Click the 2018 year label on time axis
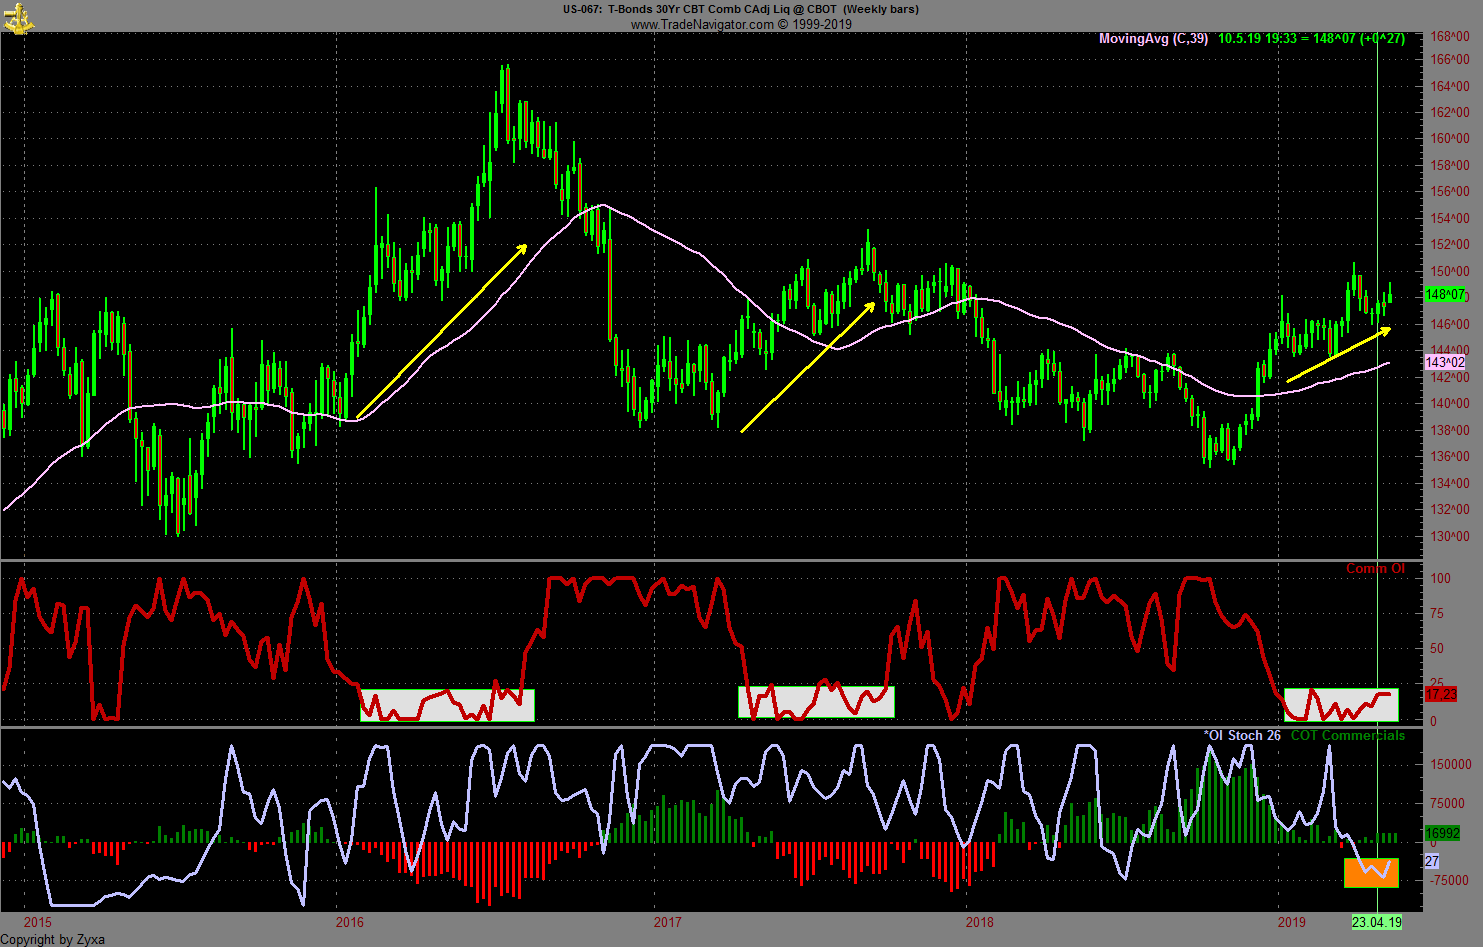This screenshot has height=947, width=1483. [980, 922]
